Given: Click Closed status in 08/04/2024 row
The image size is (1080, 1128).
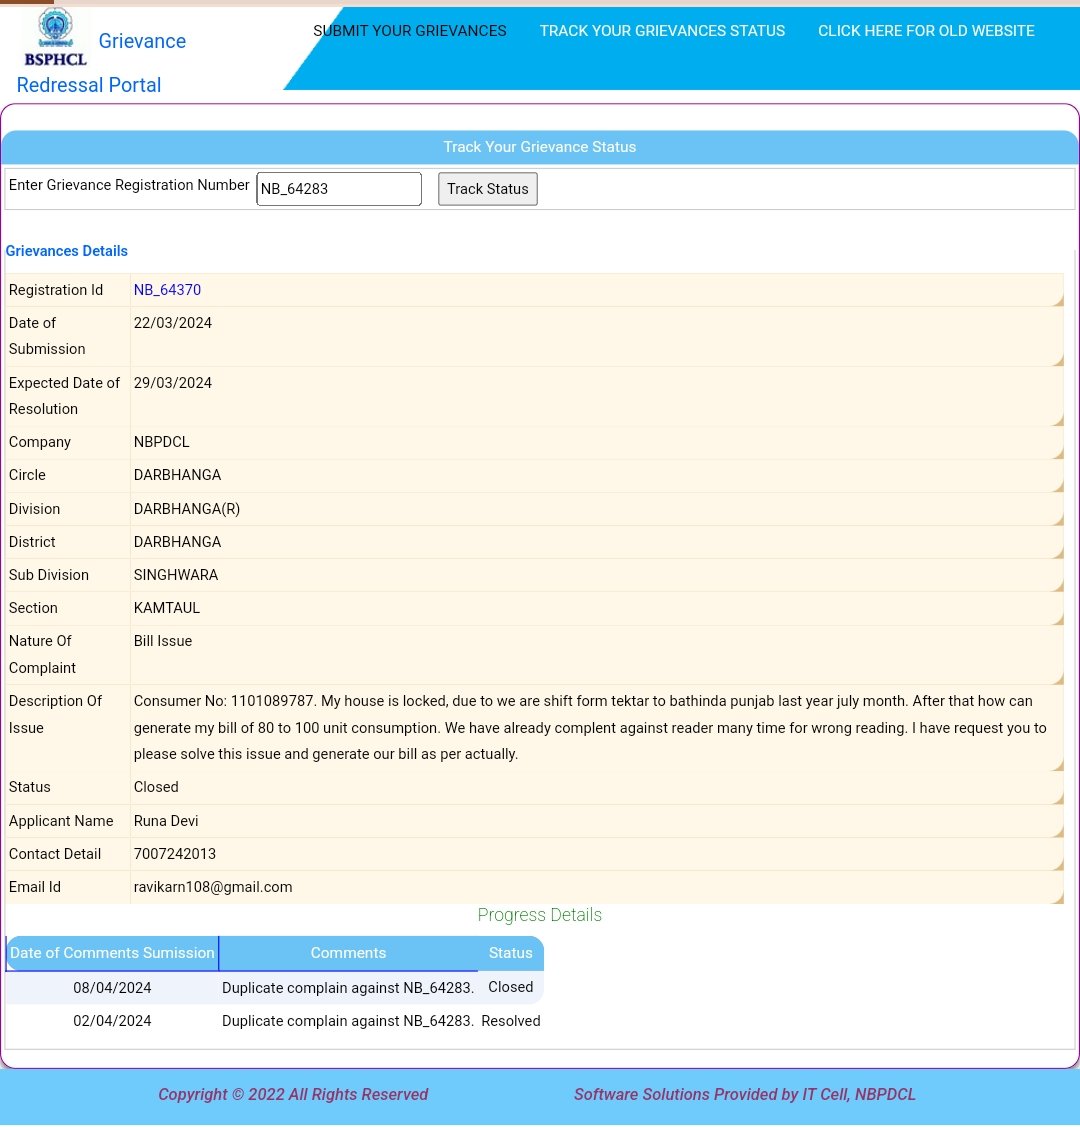Looking at the screenshot, I should 511,987.
